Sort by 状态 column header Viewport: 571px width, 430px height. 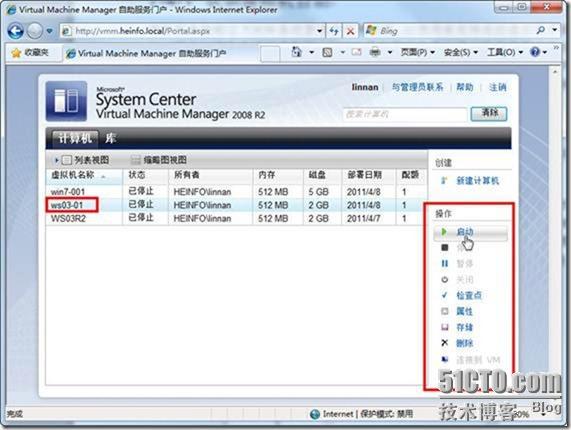146,175
